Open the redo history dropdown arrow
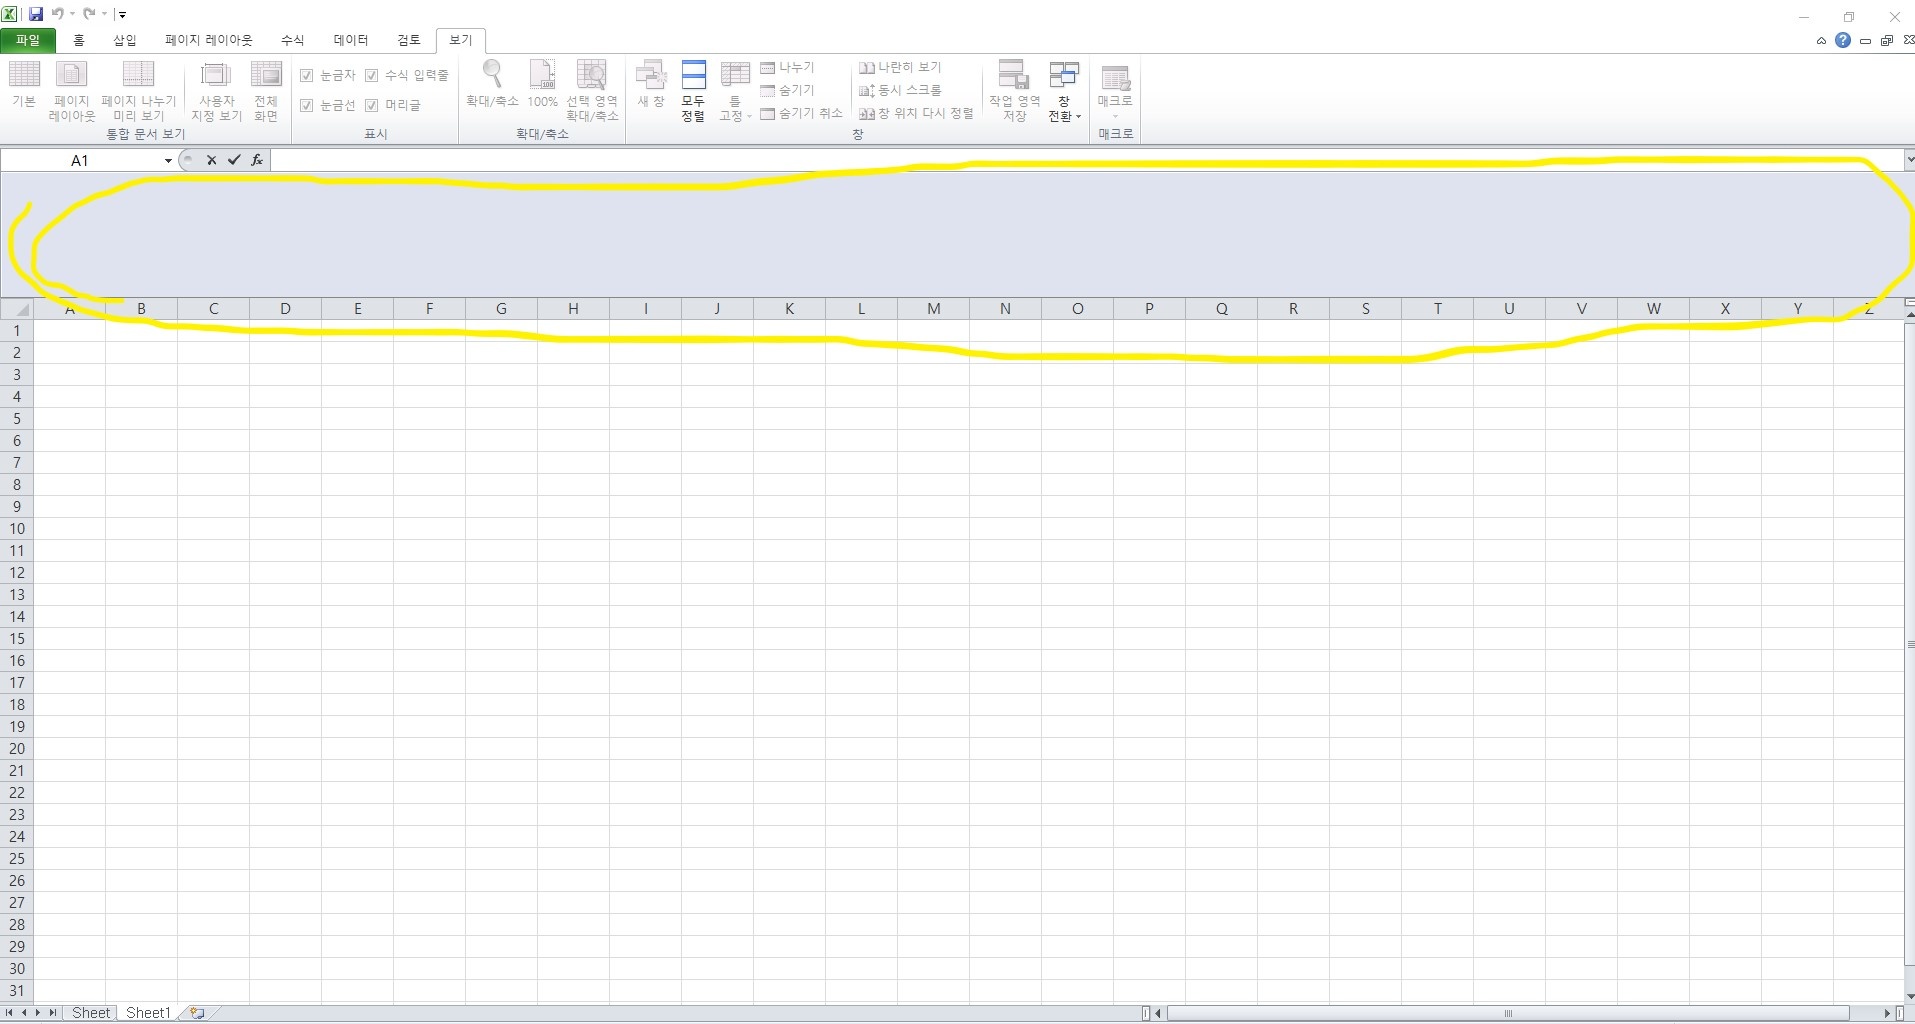This screenshot has height=1024, width=1915. coord(104,15)
